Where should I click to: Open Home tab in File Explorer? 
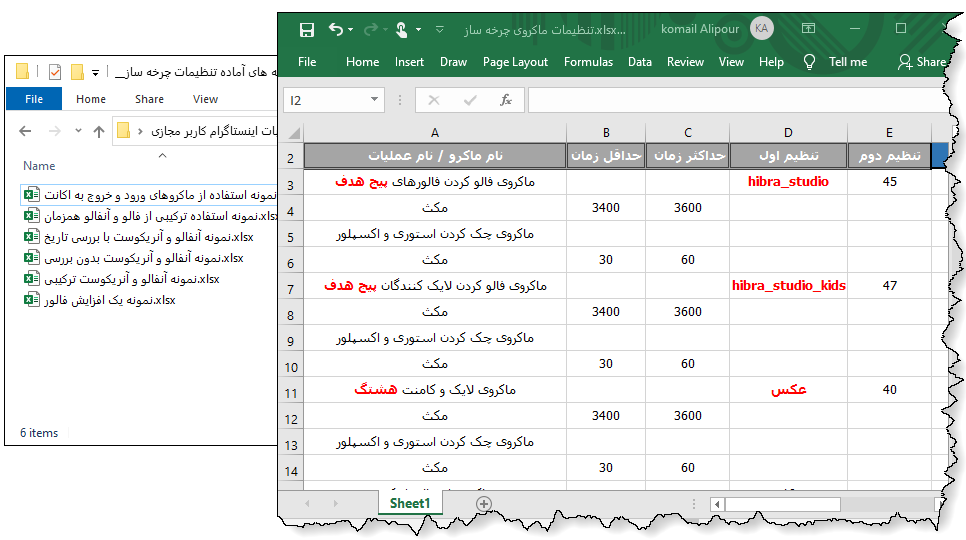91,99
